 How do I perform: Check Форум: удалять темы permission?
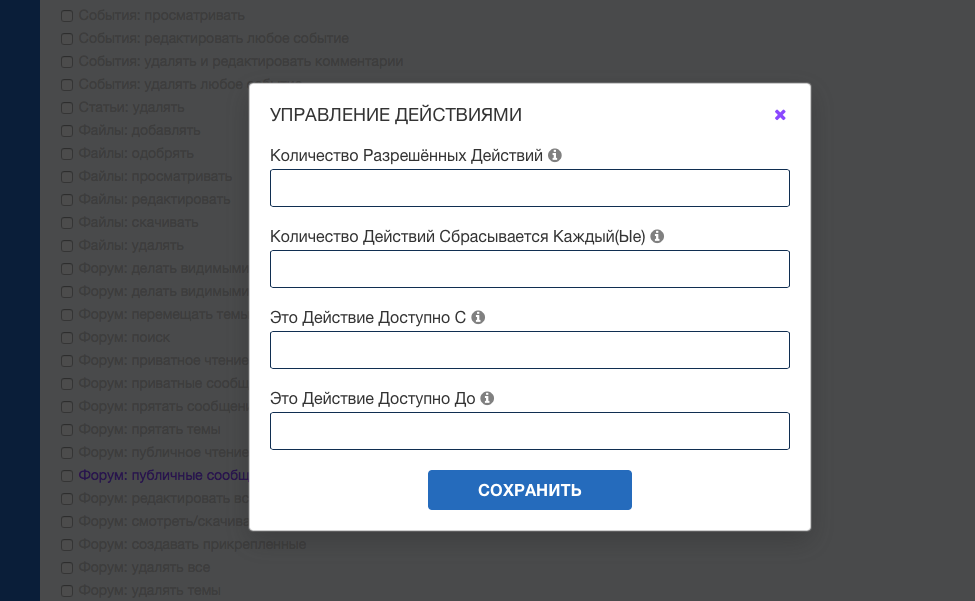(67, 591)
